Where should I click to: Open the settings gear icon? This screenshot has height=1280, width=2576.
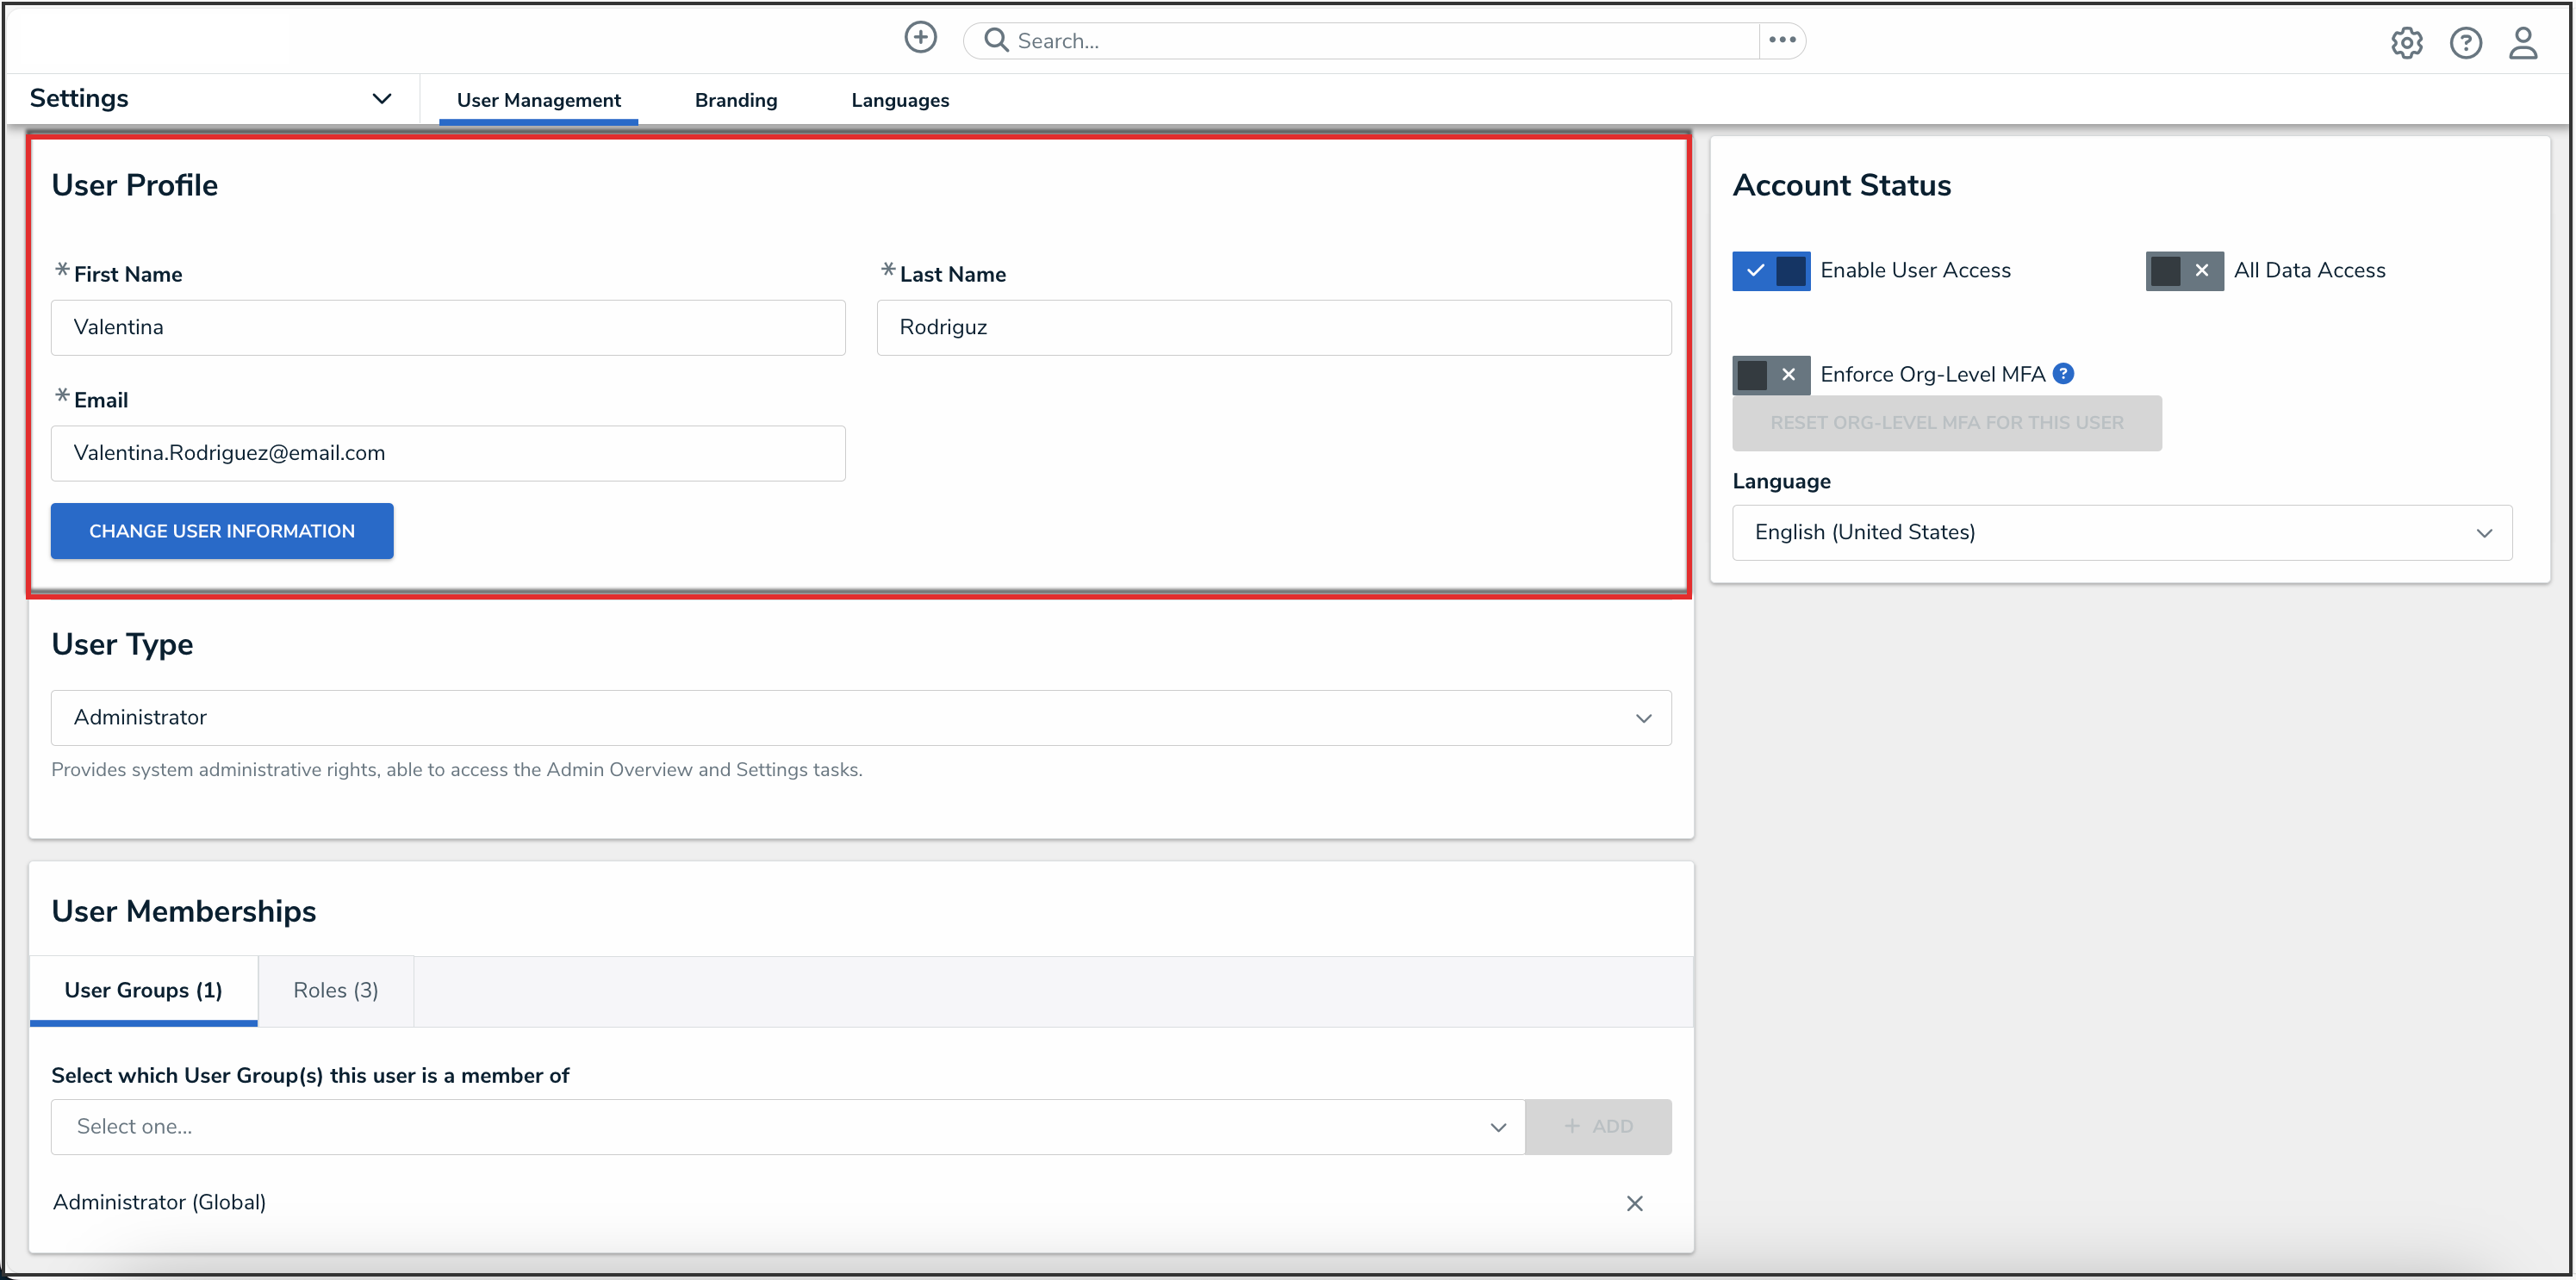[x=2406, y=43]
